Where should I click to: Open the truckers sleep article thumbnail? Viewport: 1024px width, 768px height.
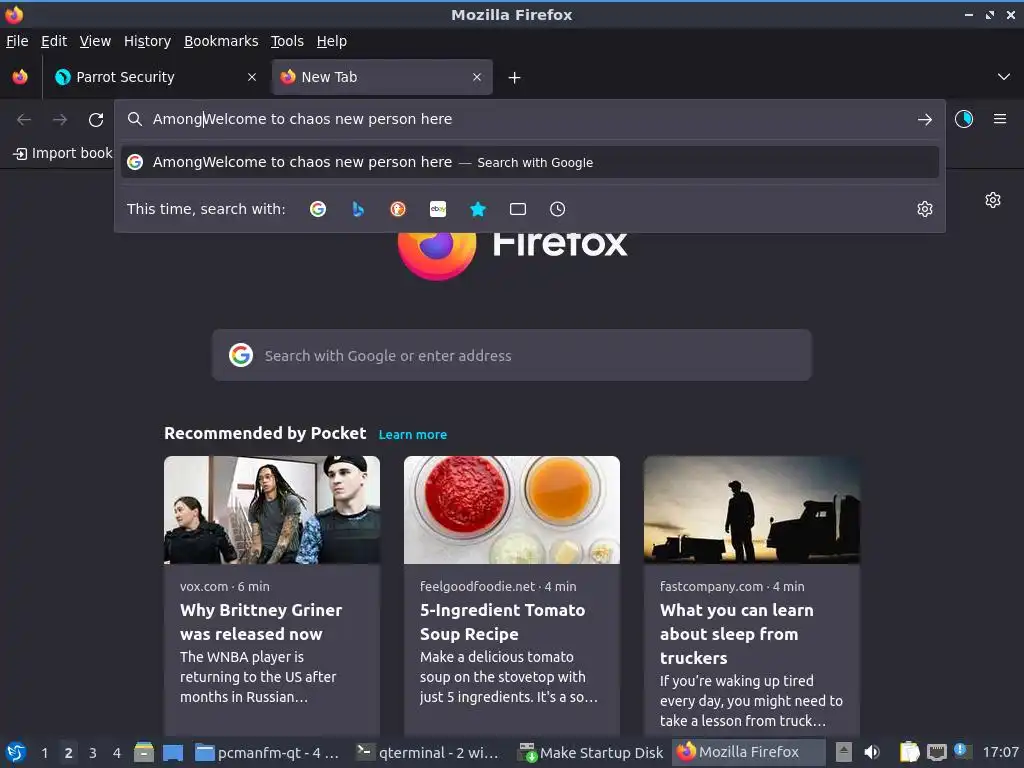752,509
